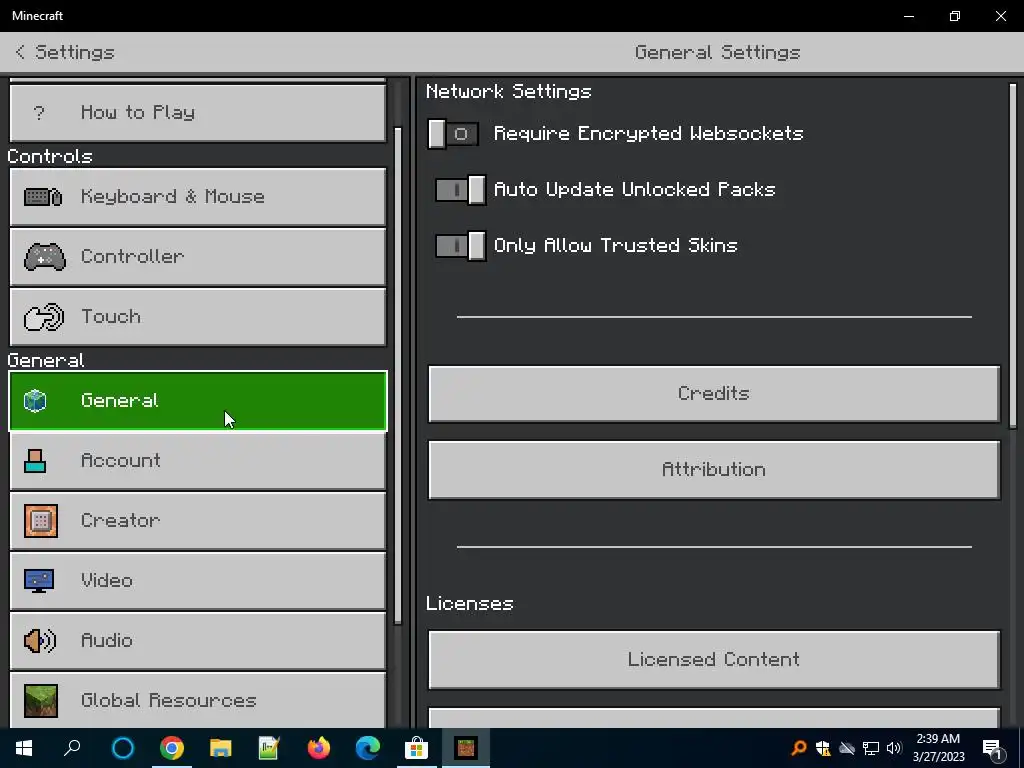The height and width of the screenshot is (768, 1024).
Task: Open Licensed Content
Action: 714,660
